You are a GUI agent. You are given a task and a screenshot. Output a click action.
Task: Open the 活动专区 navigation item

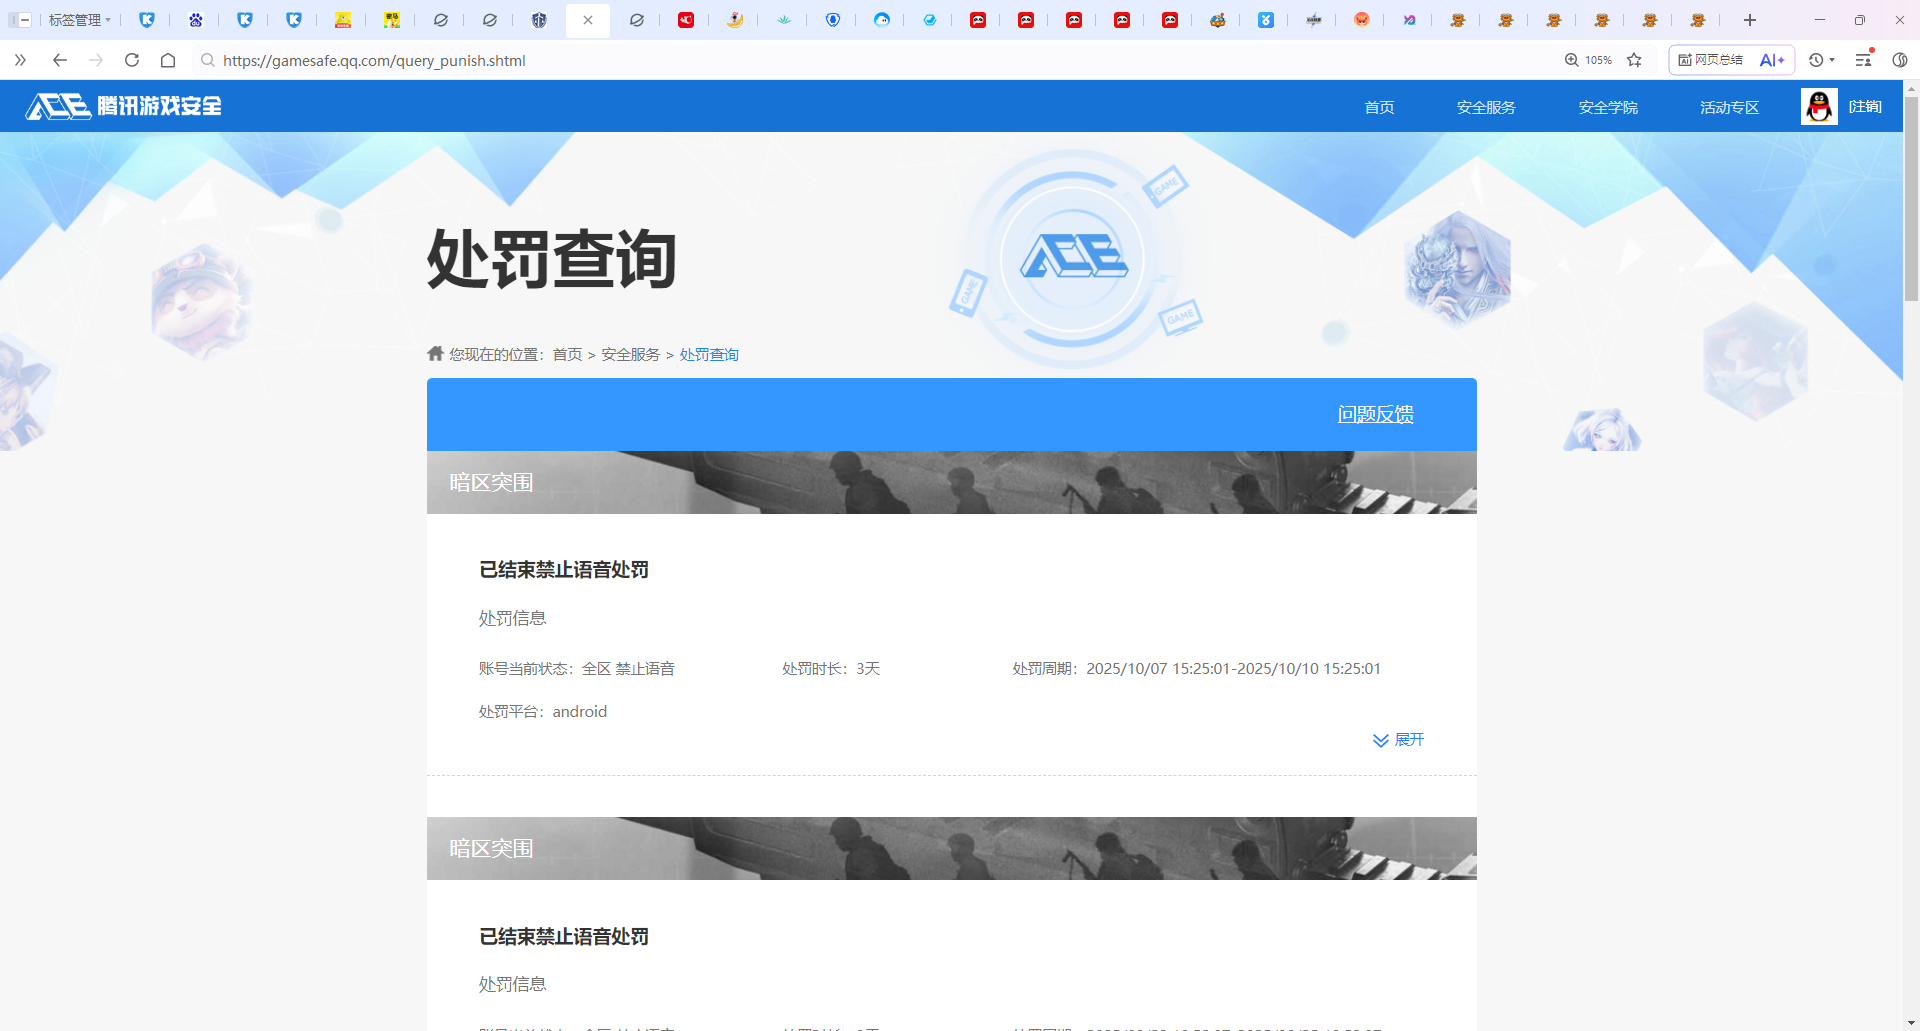1729,107
